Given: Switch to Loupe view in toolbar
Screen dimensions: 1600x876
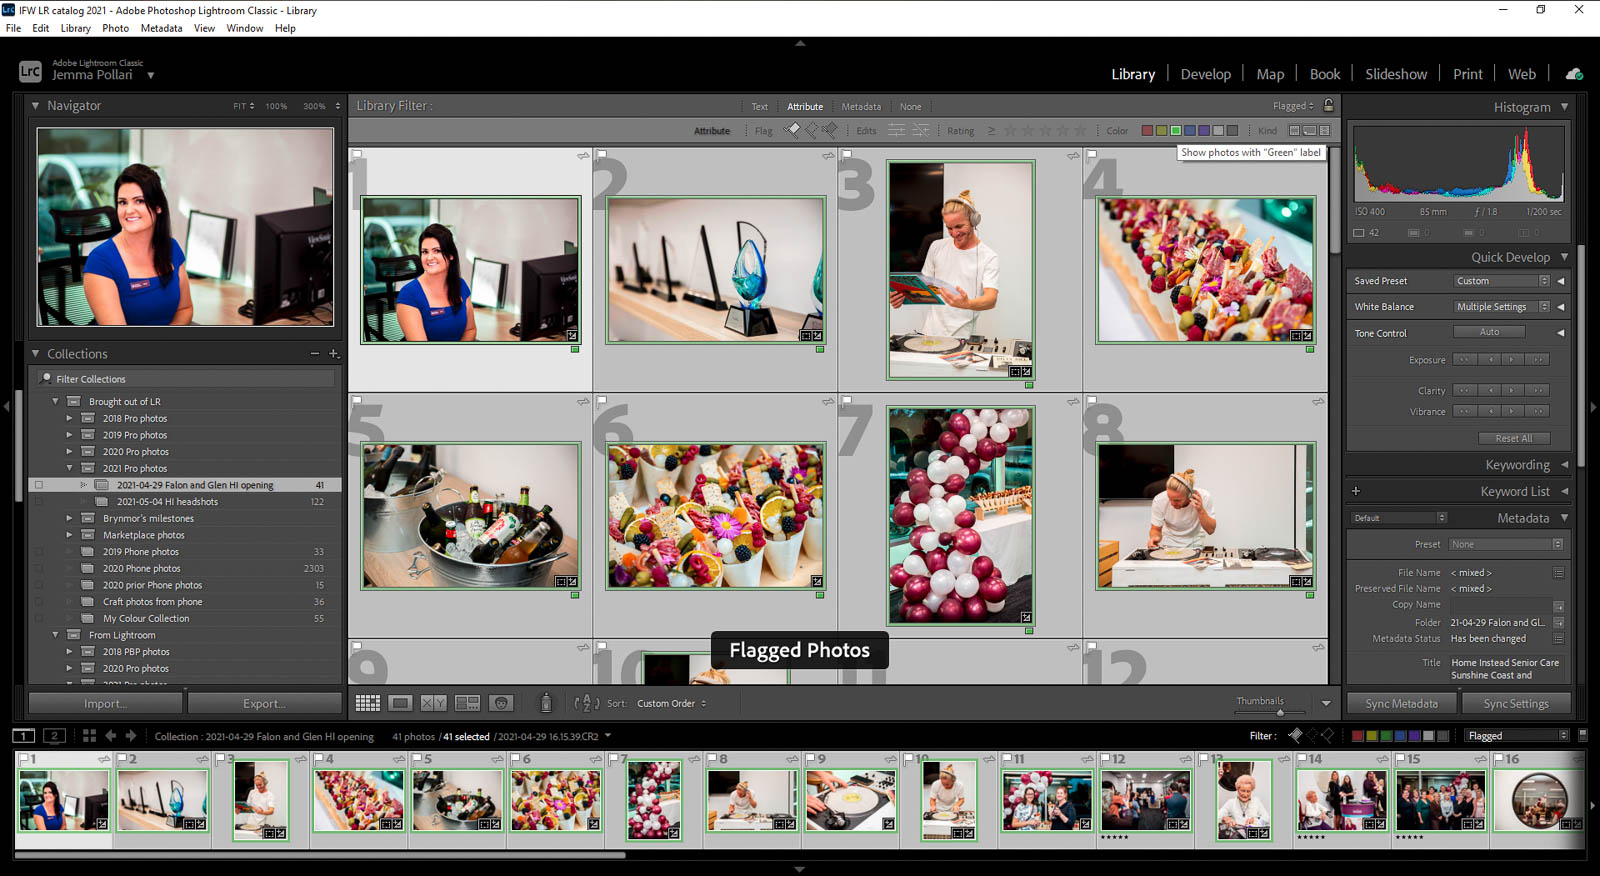Looking at the screenshot, I should (x=400, y=703).
